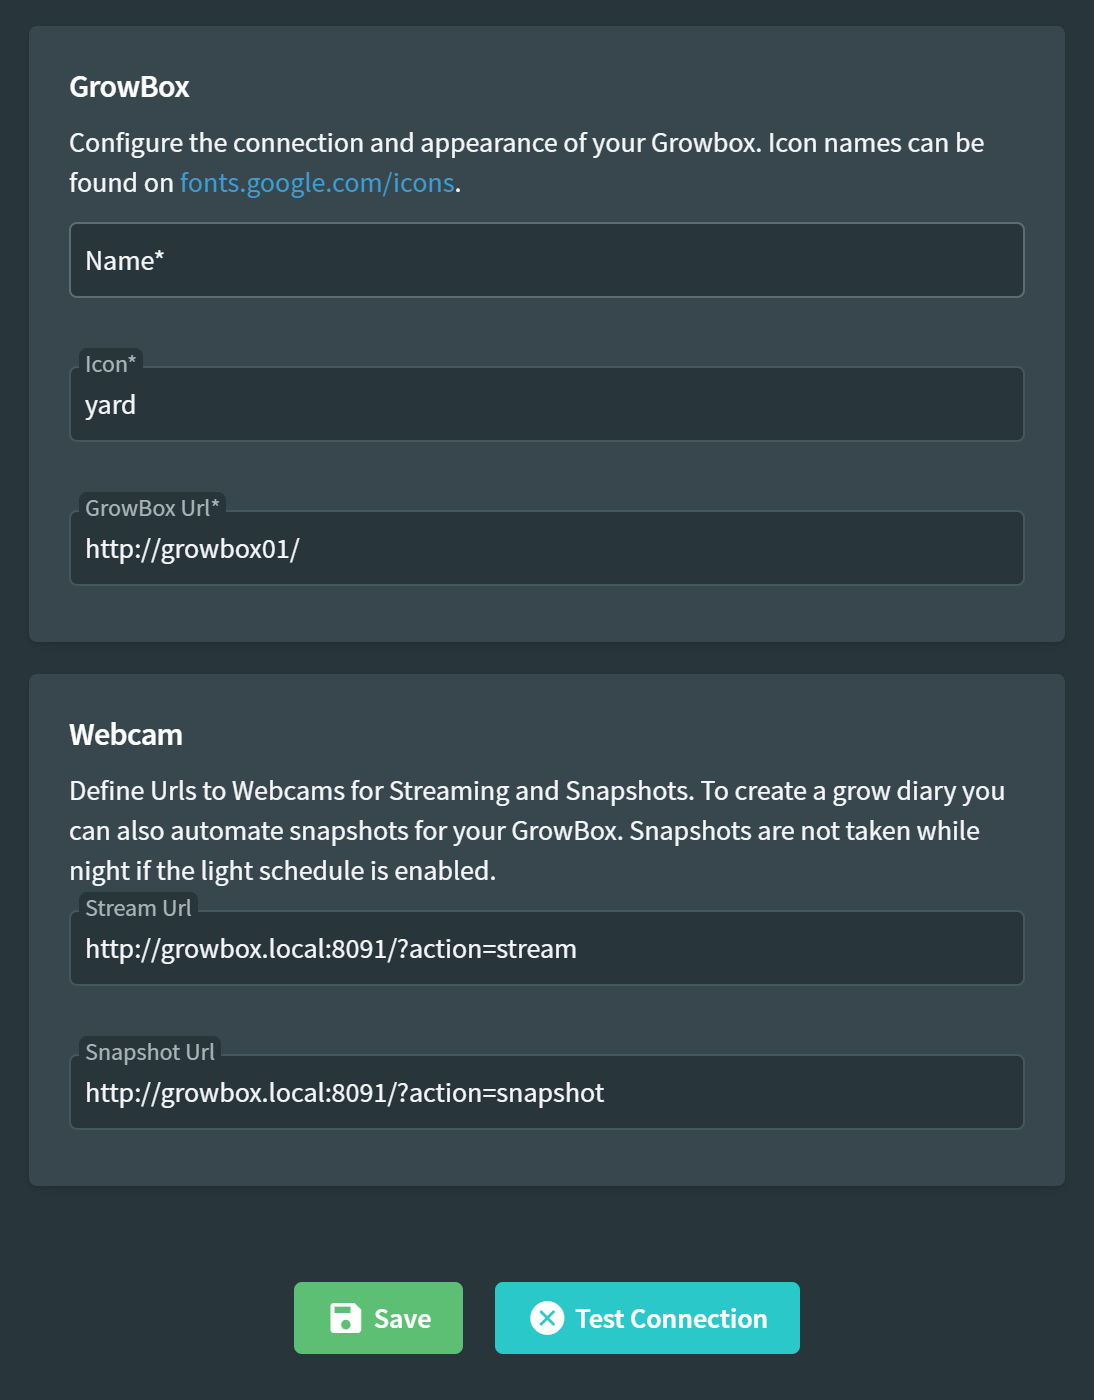Image resolution: width=1094 pixels, height=1400 pixels.
Task: Click the 'Name*' placeholder text
Action: click(124, 261)
